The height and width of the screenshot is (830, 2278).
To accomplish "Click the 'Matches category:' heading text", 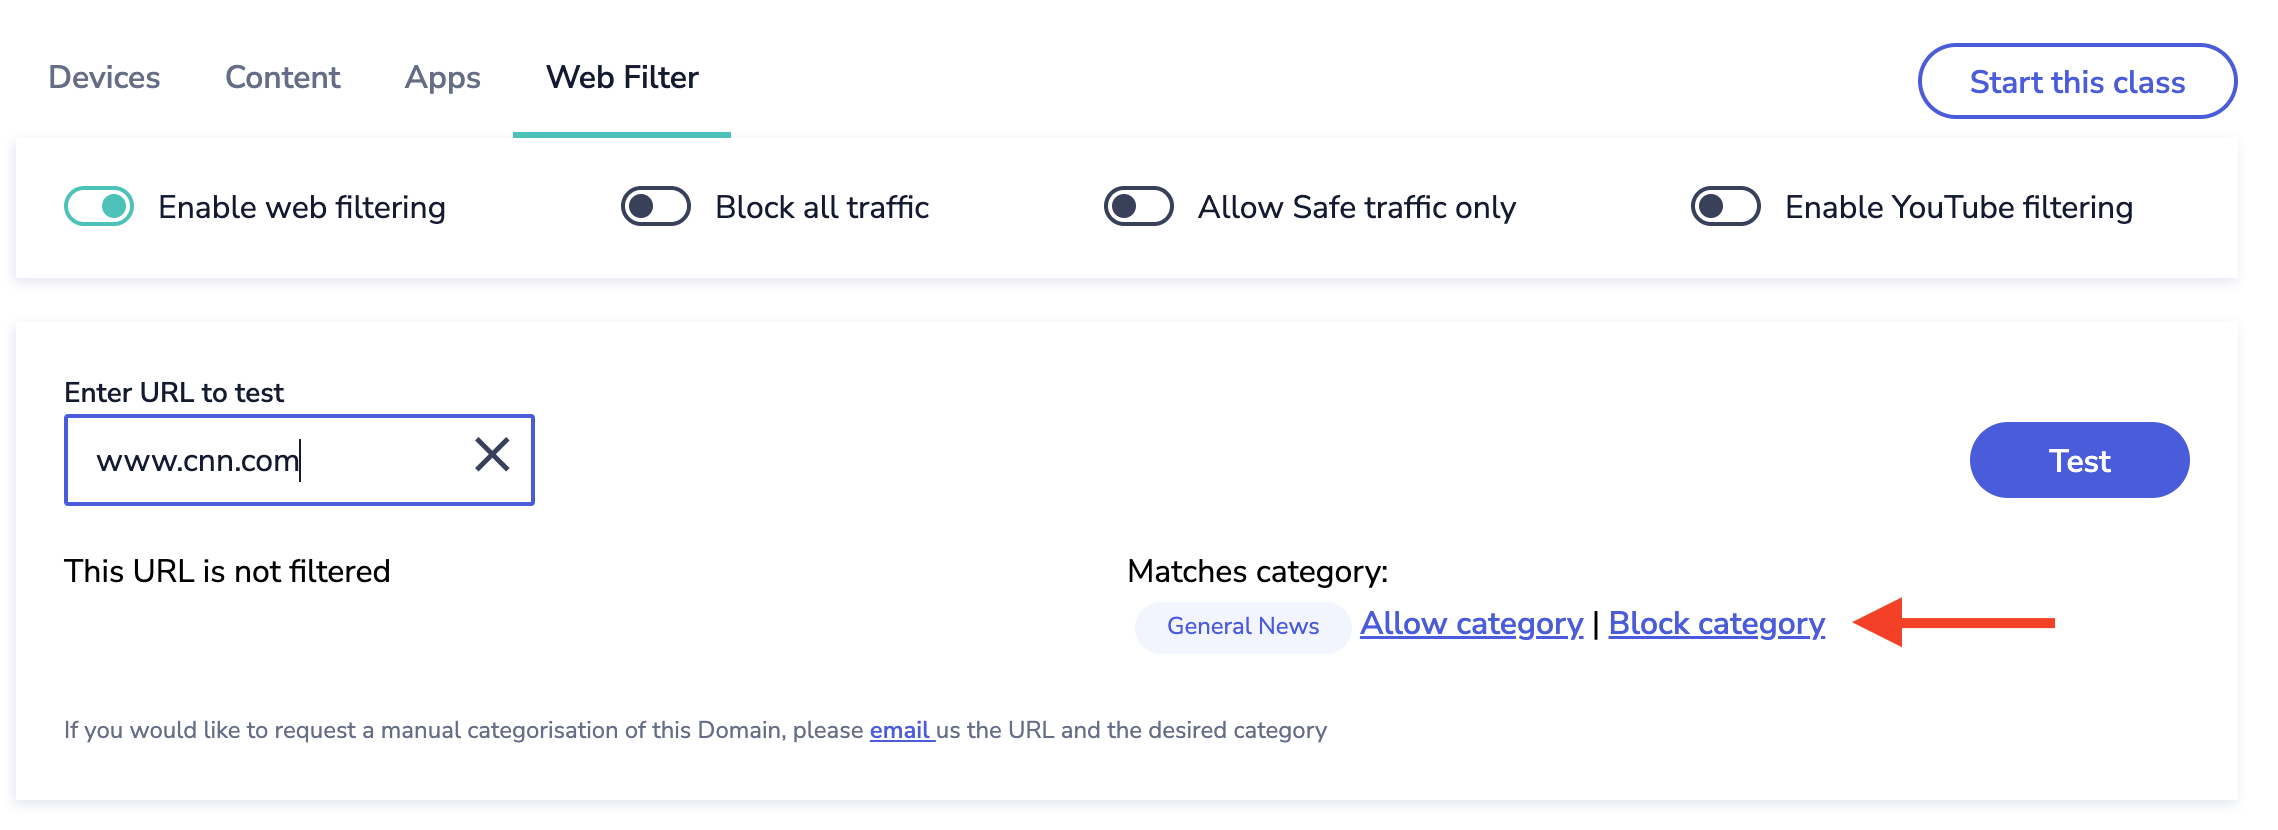I will click(1257, 572).
